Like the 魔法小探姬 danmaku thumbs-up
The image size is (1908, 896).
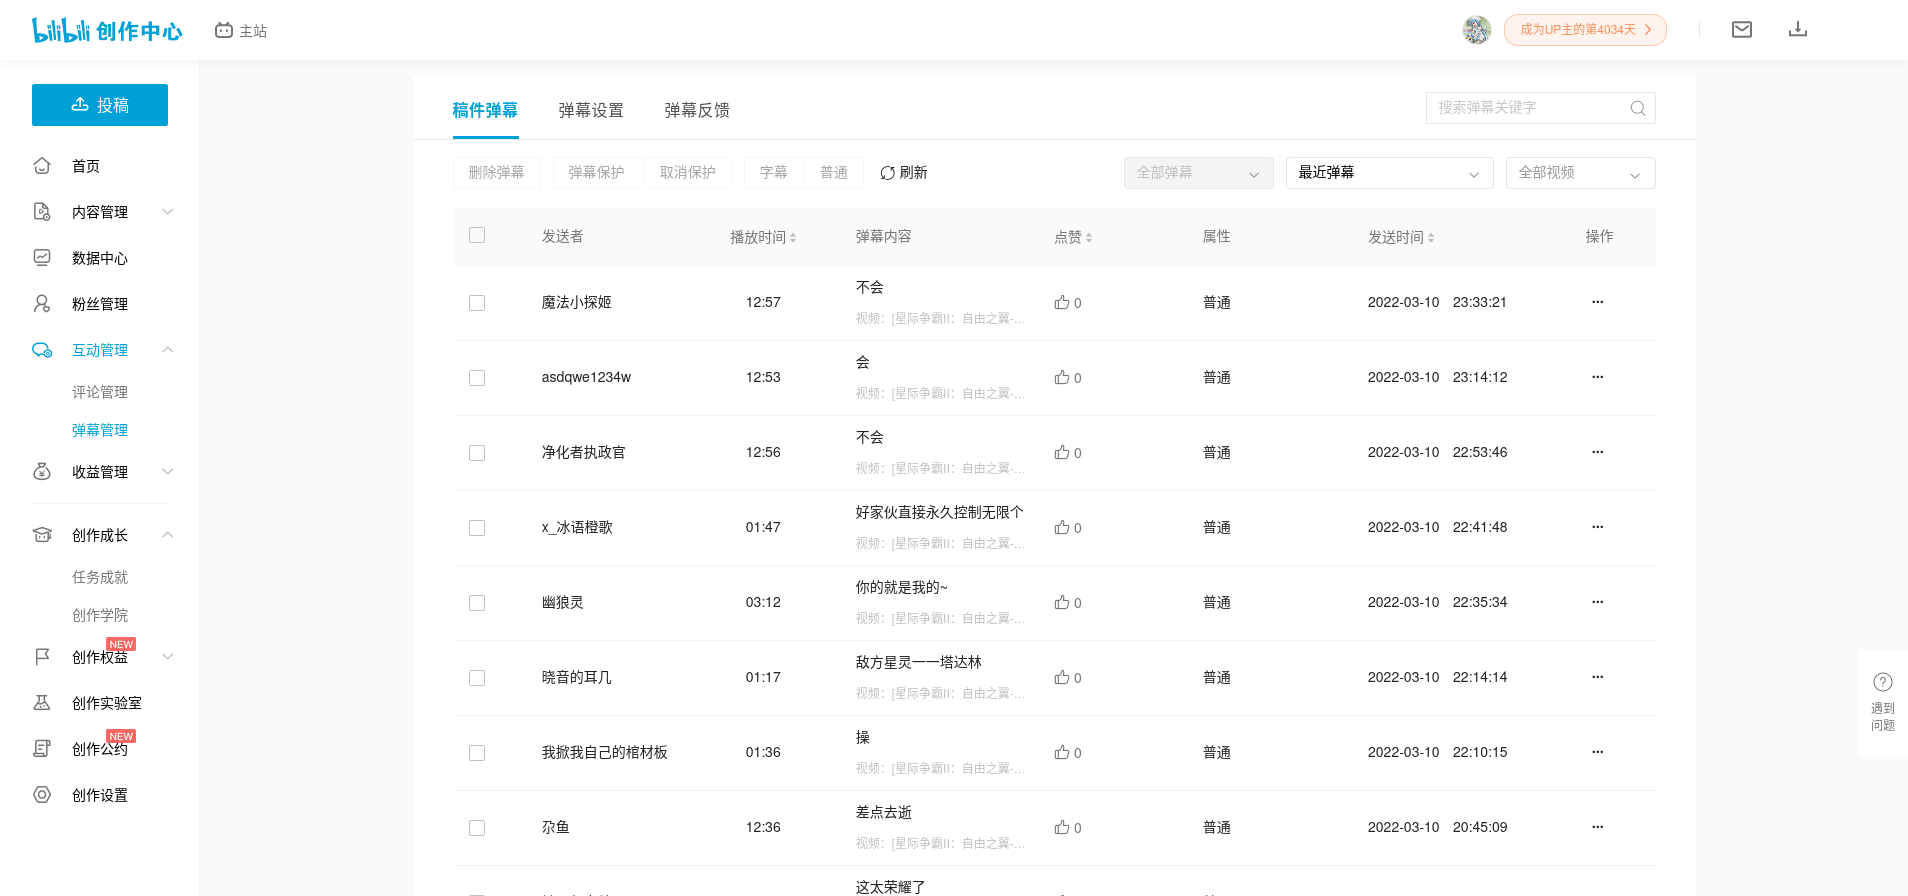click(1062, 302)
